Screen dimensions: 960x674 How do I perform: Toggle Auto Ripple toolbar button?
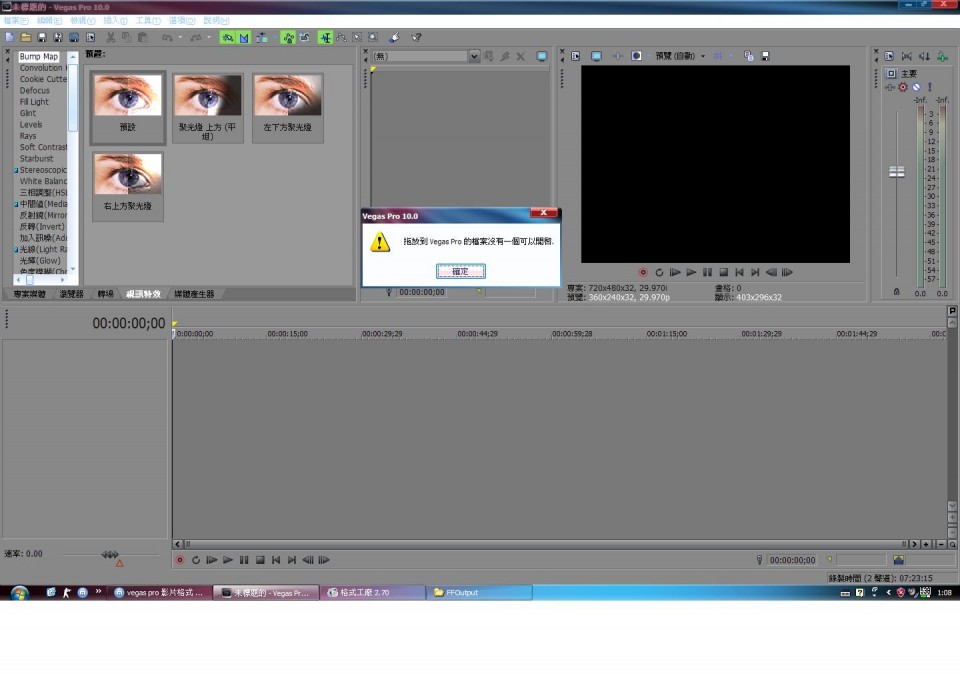[x=261, y=37]
